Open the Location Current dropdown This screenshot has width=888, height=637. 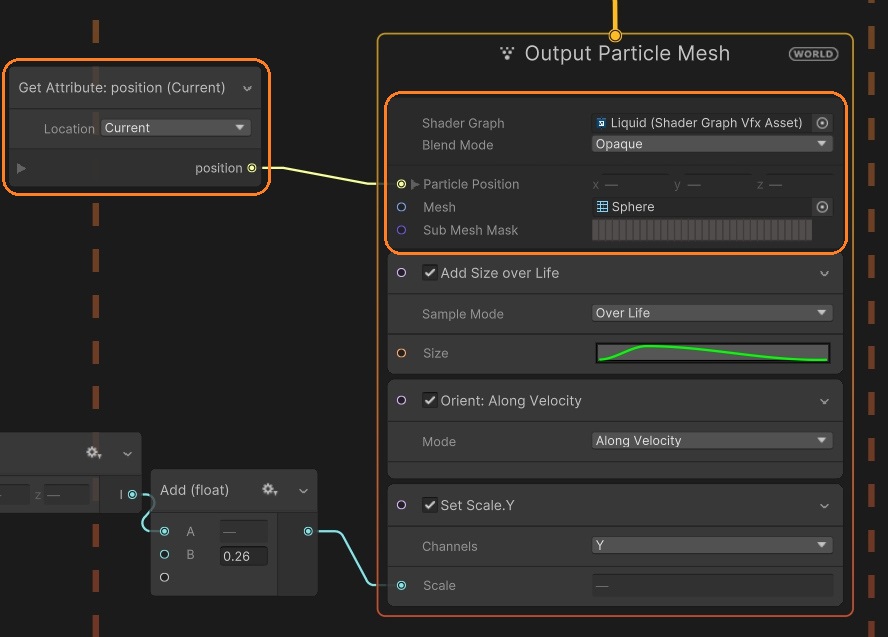[175, 128]
